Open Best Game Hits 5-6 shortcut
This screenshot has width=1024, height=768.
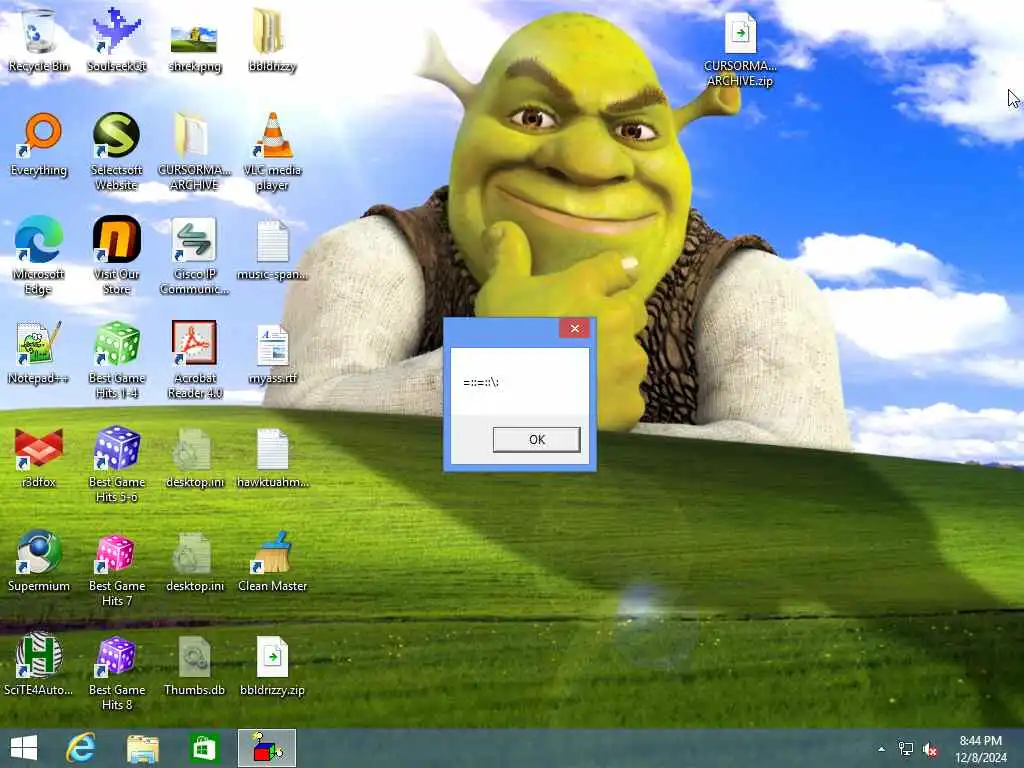(116, 464)
